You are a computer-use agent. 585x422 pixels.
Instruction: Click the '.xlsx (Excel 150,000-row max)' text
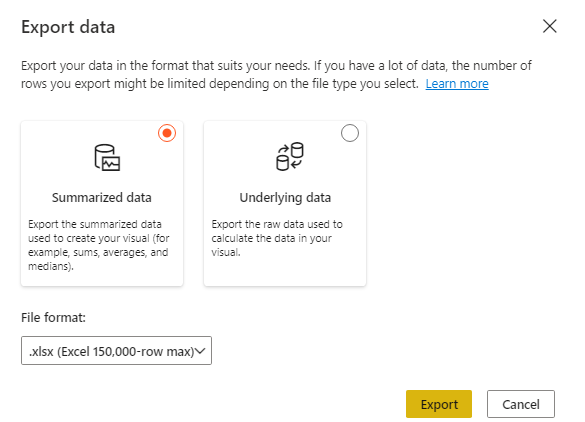coord(112,351)
